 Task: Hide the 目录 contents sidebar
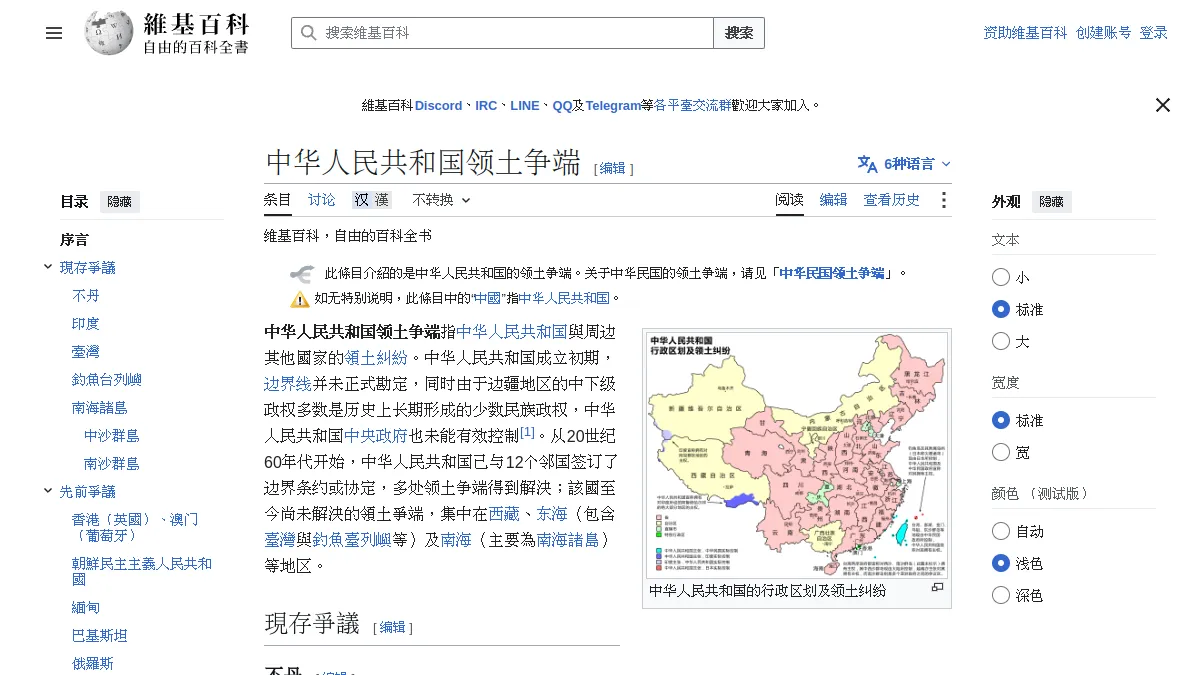pos(119,202)
